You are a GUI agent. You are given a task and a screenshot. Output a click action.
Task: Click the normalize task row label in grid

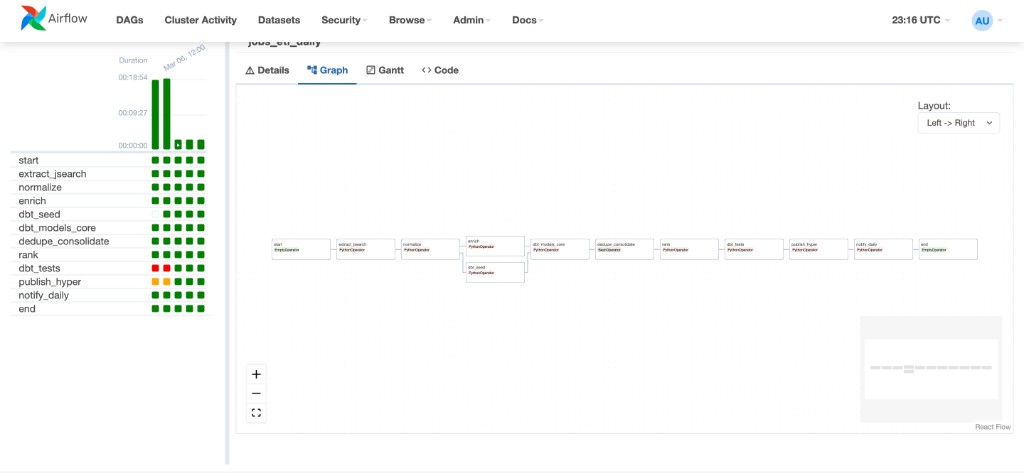(x=40, y=188)
